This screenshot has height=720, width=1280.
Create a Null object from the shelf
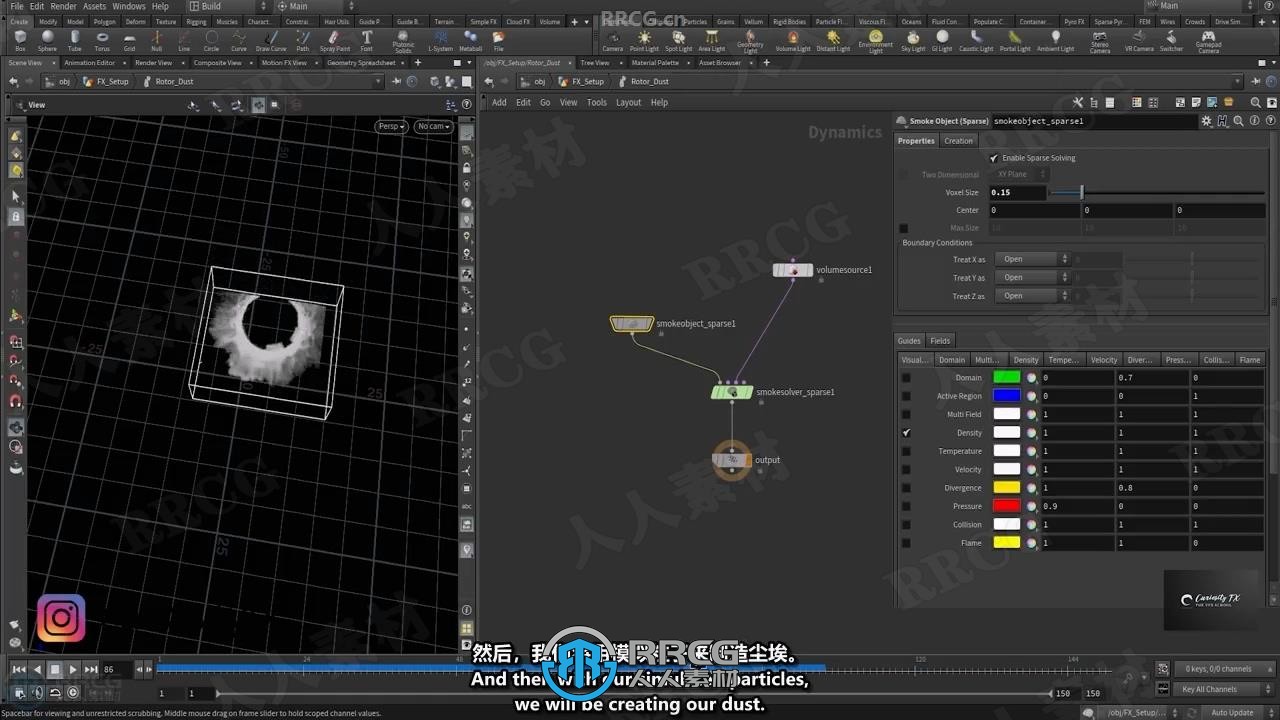point(156,41)
